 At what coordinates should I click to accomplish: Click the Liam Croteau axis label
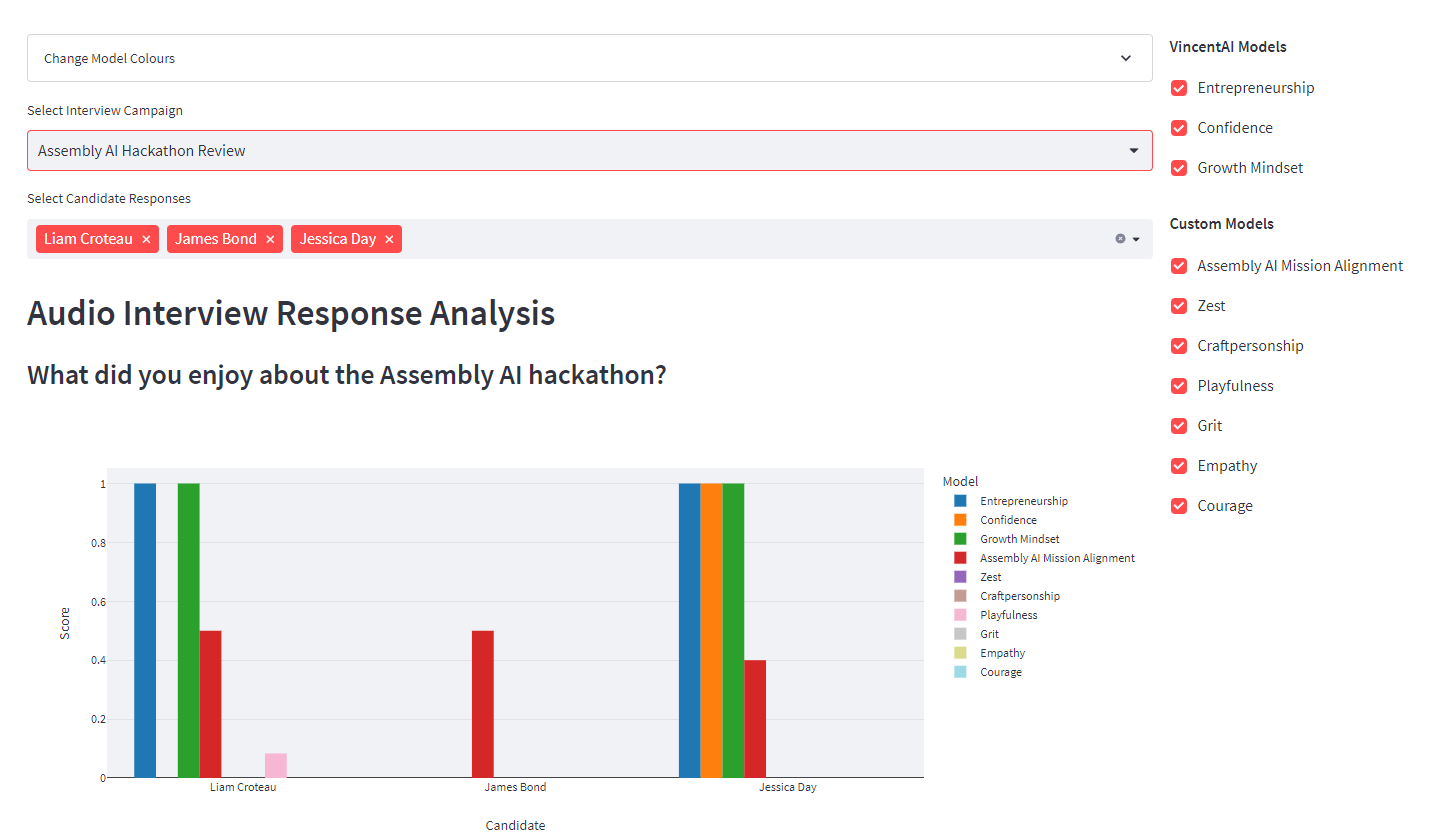pyautogui.click(x=243, y=787)
